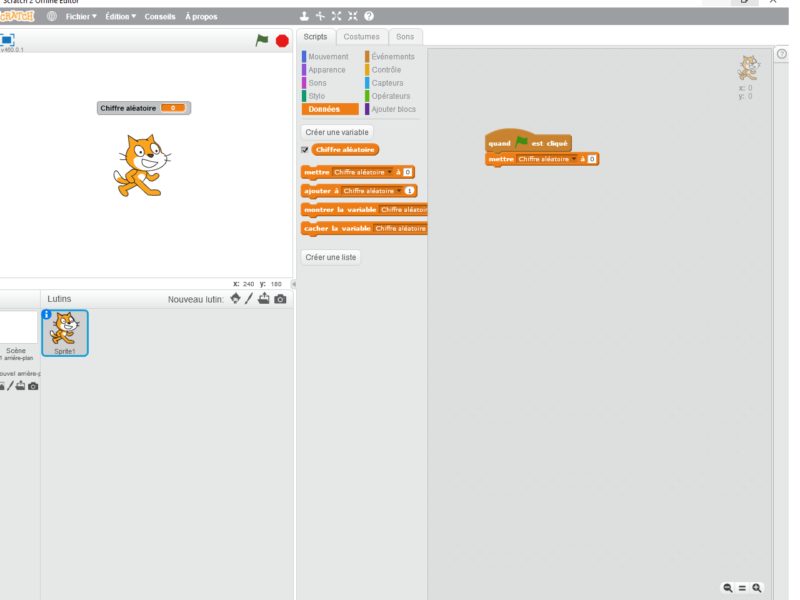Click value field of script's mettre block
Viewport: 800px width, 600px height.
click(x=592, y=159)
